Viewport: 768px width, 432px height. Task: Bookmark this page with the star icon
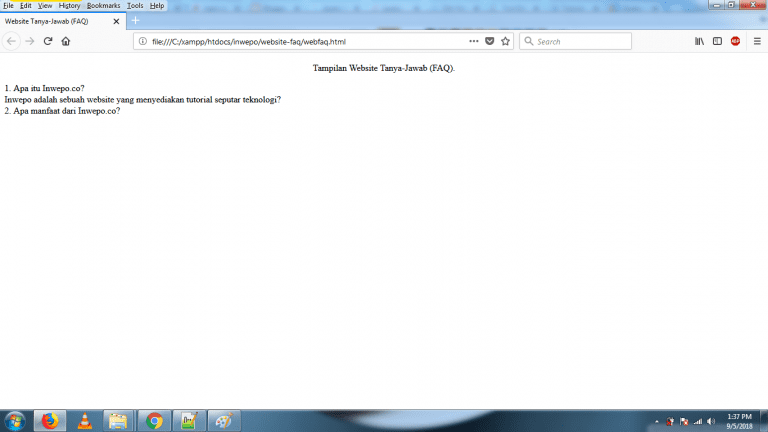coord(505,41)
